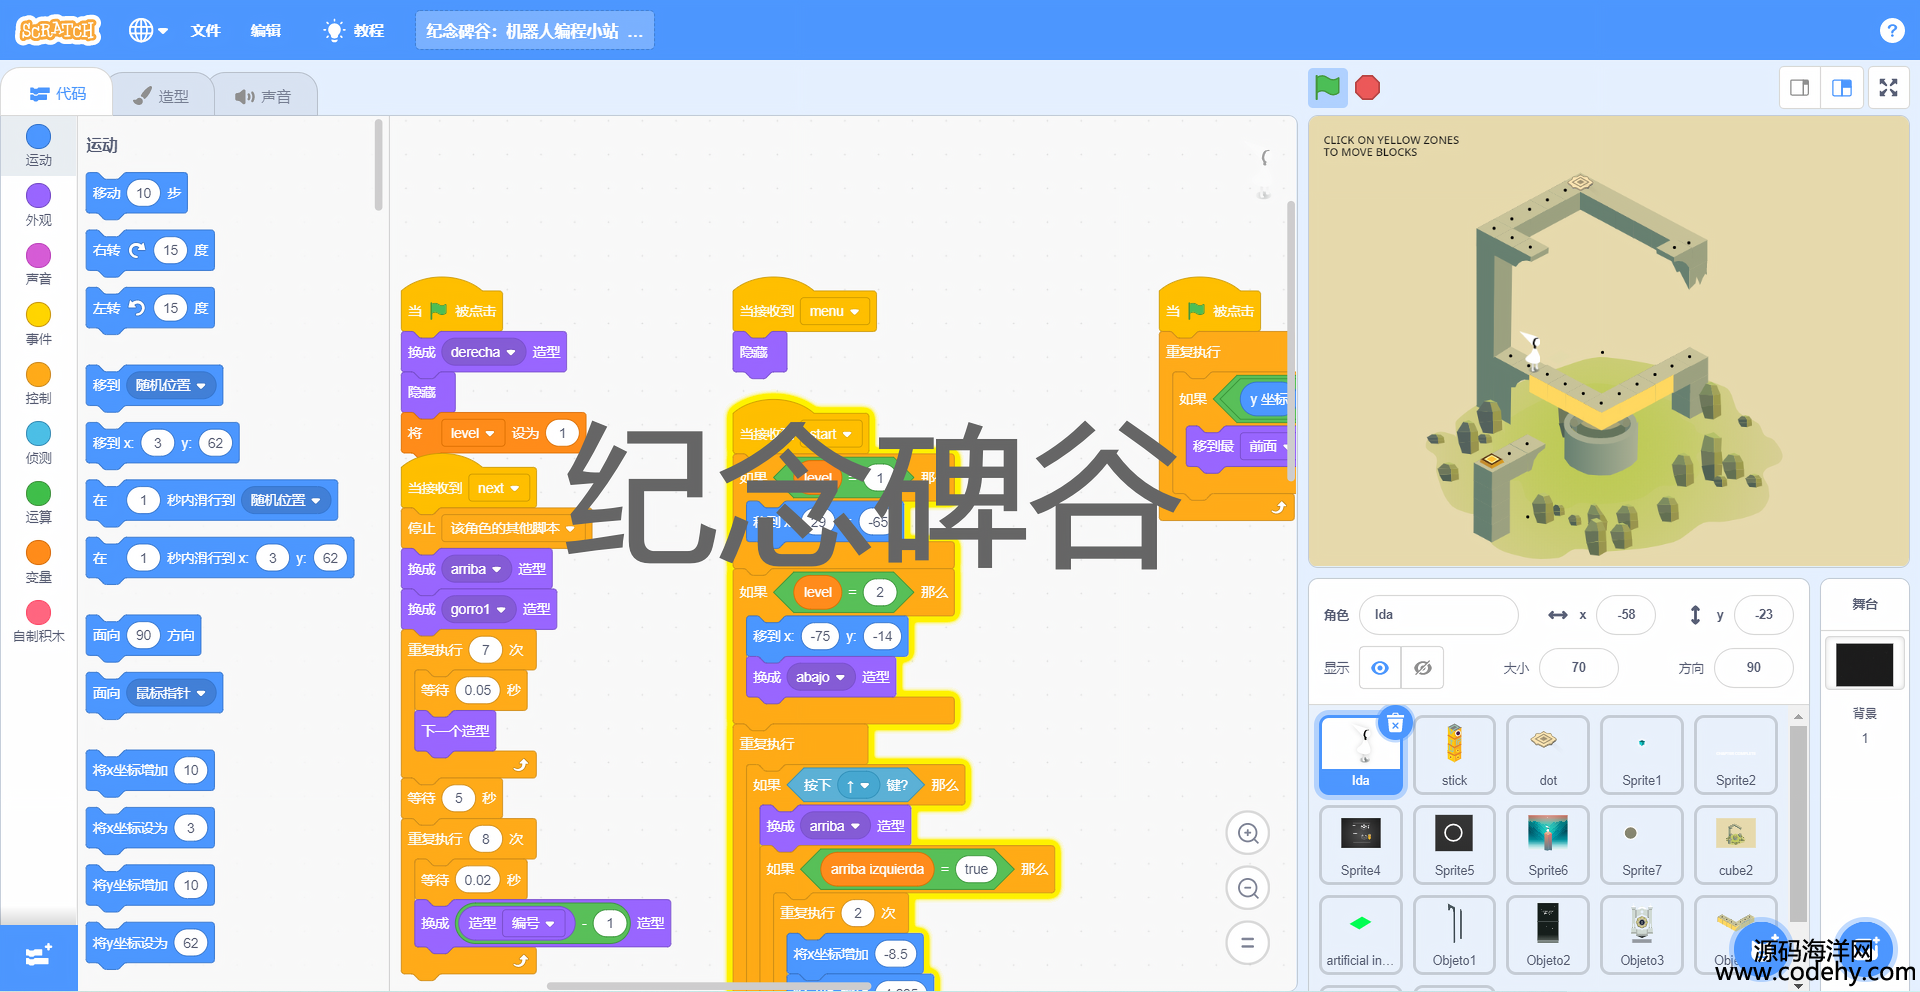
Task: Delete the Ida sprite with trash icon
Action: point(1395,723)
